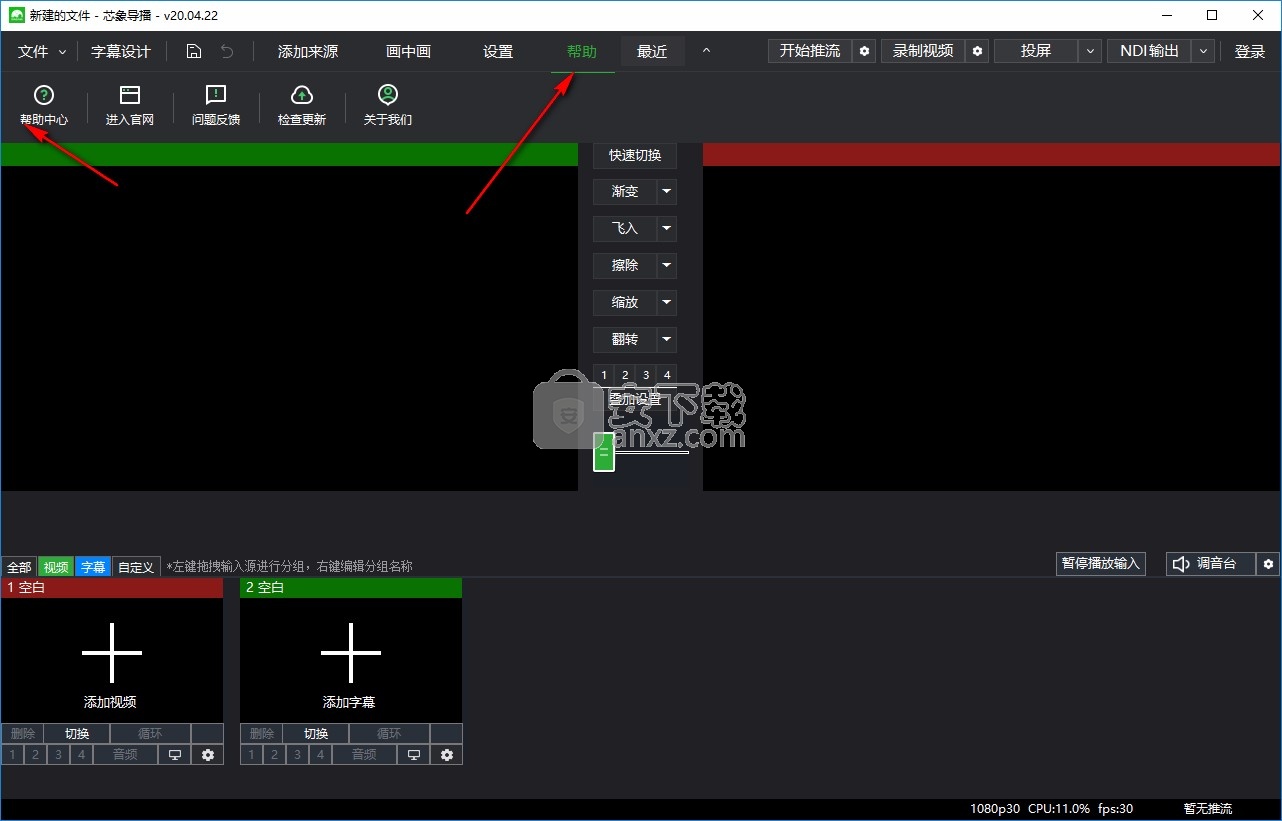Screen dimensions: 1282x821
Task: Click the 删除 button on input 2
Action: point(261,734)
